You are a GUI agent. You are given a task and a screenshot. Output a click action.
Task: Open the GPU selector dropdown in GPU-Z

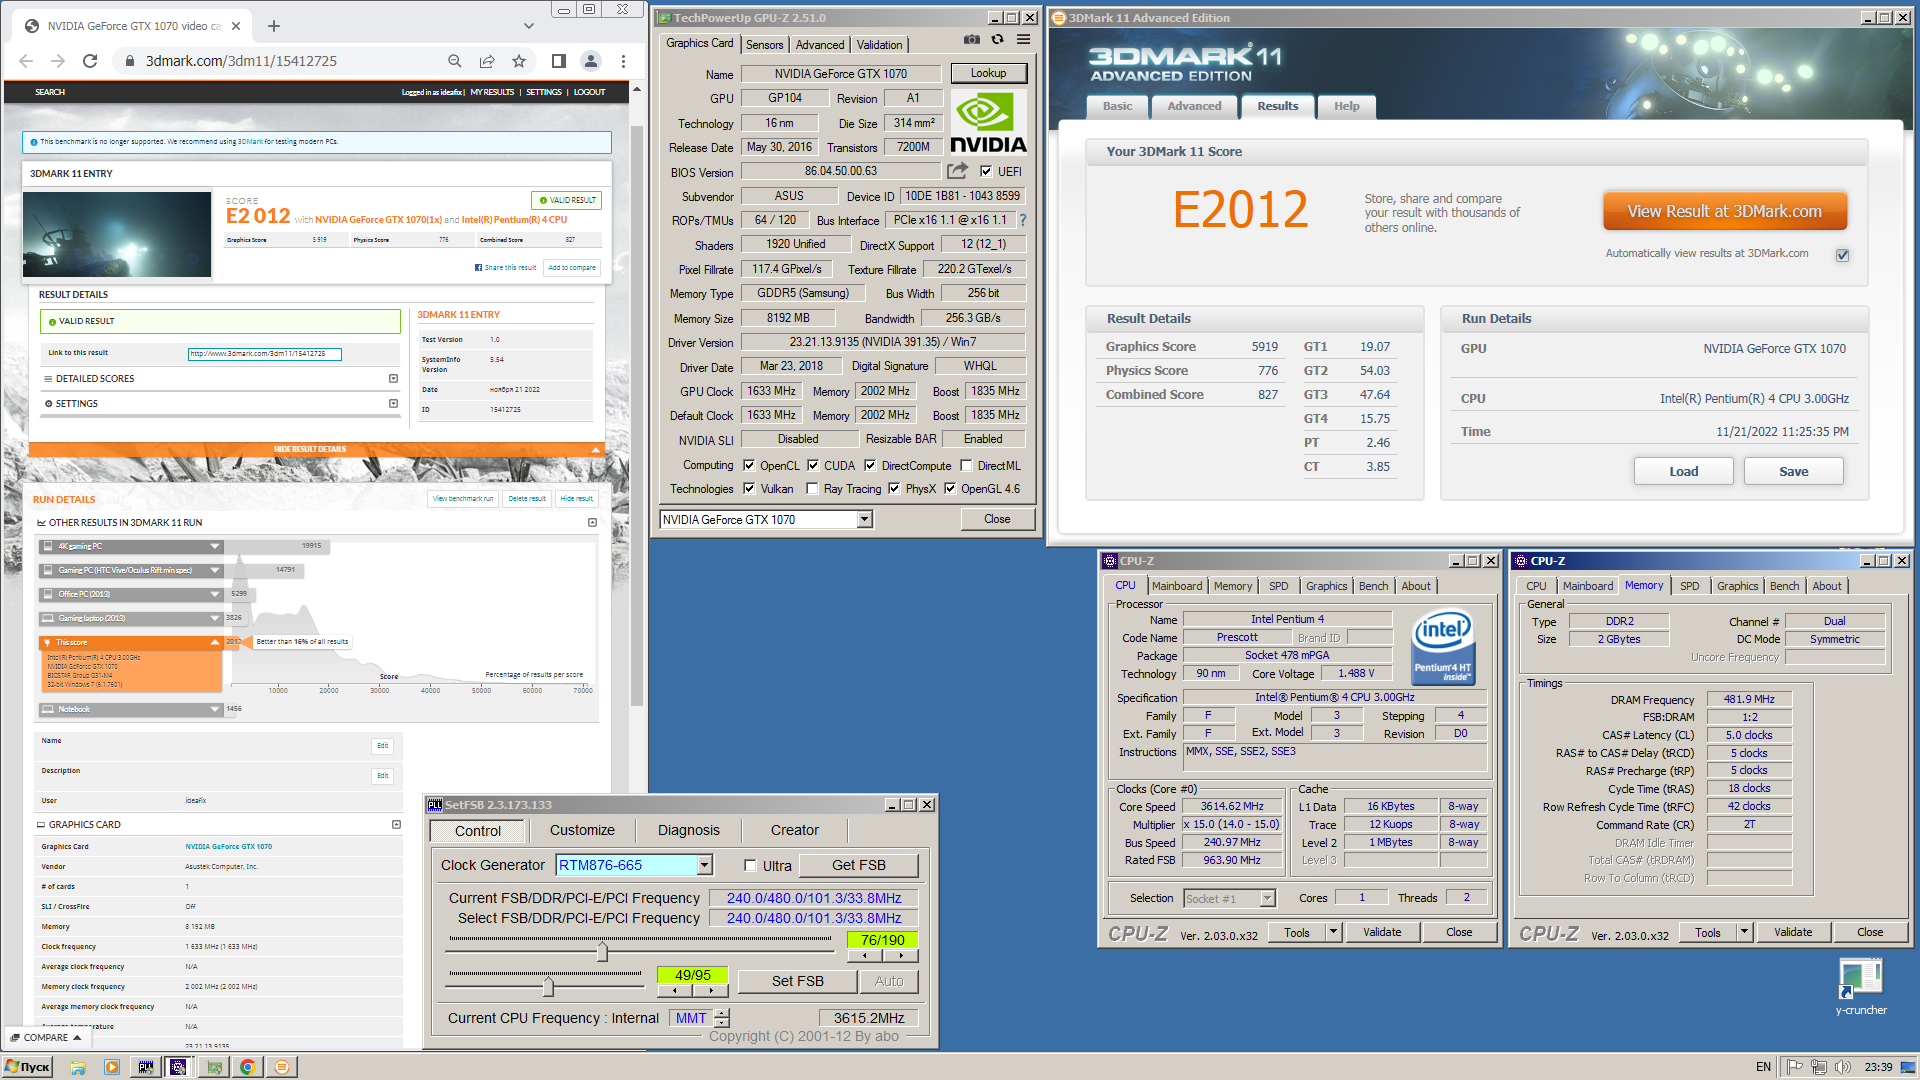click(865, 519)
